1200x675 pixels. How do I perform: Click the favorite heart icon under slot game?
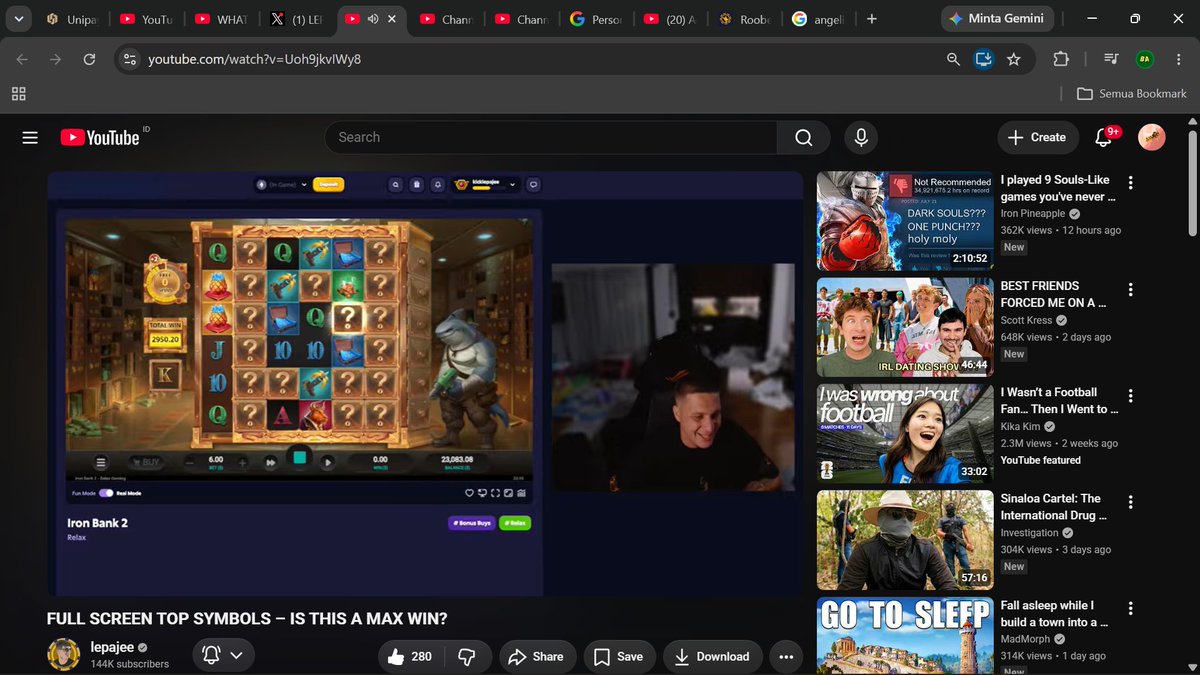pos(470,493)
